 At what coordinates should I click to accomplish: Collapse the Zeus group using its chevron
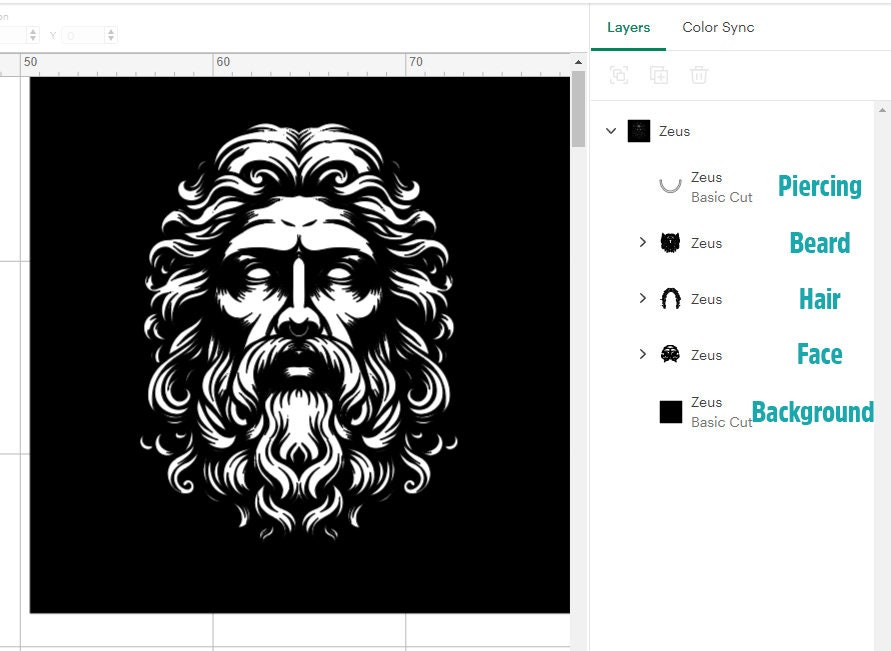610,131
